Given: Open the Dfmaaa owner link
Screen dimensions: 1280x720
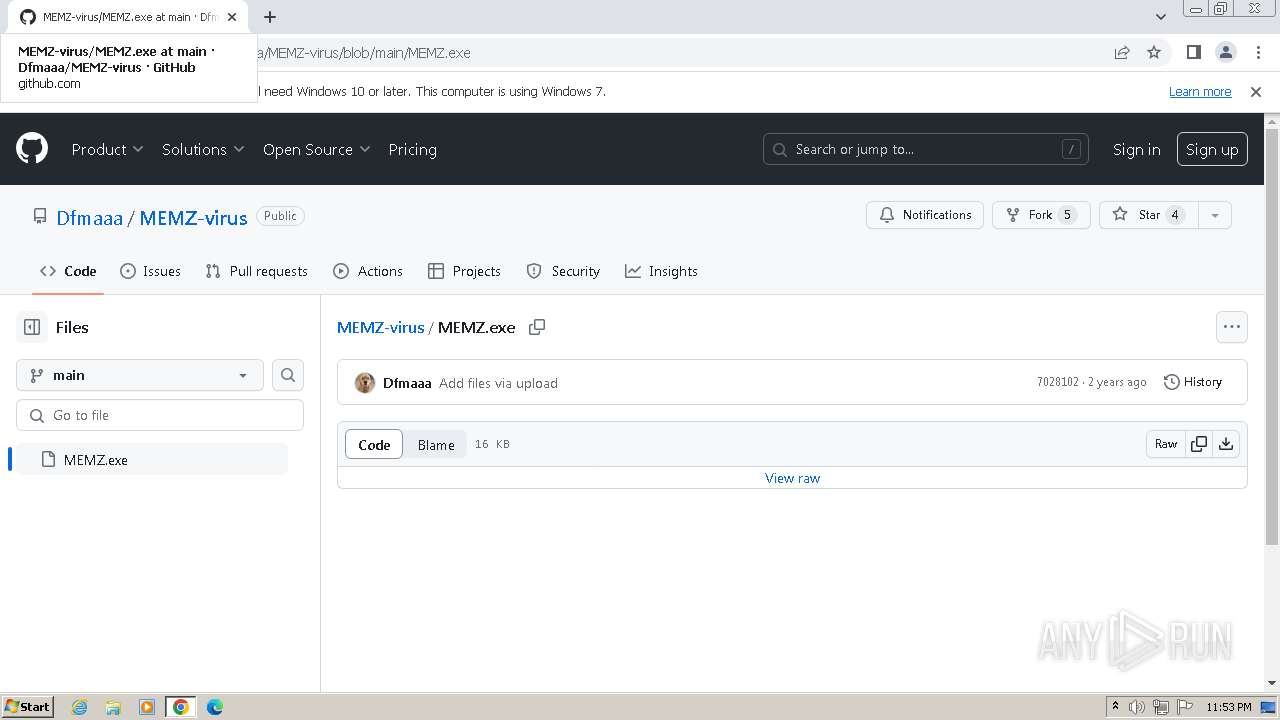Looking at the screenshot, I should [90, 217].
